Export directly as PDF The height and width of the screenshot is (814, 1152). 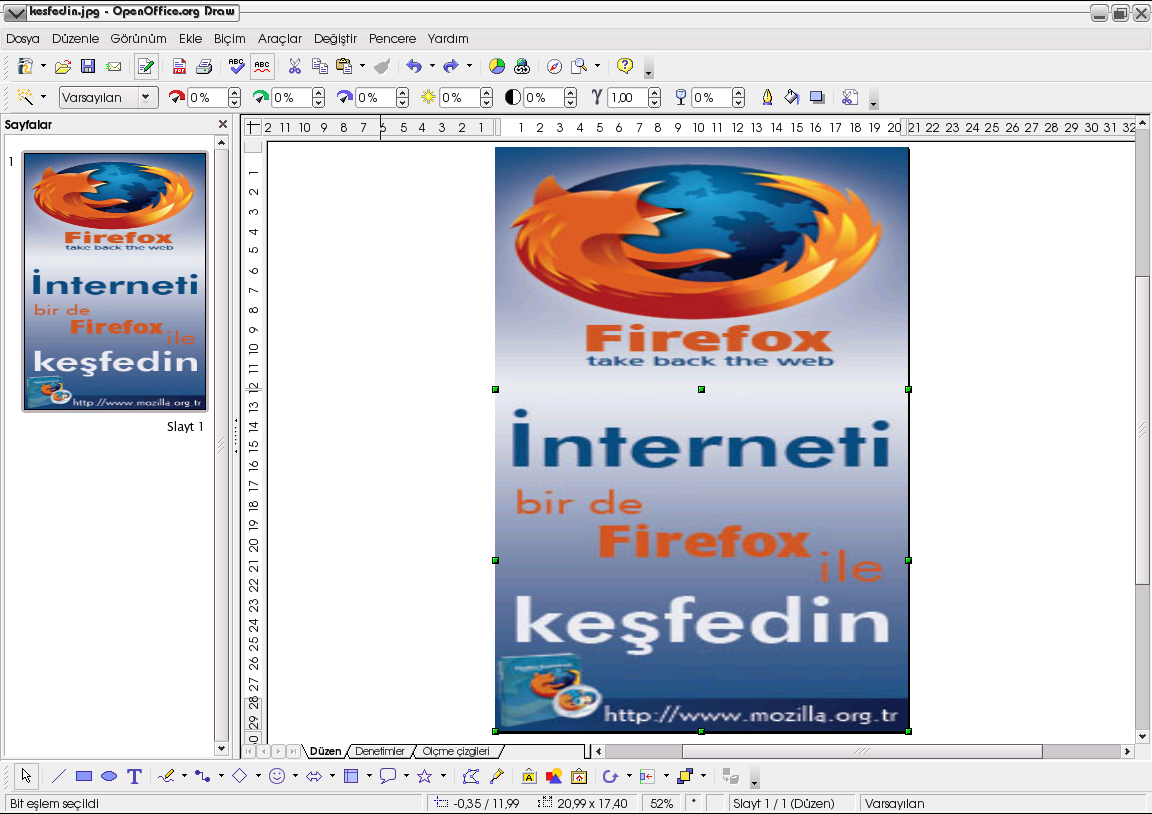(179, 67)
